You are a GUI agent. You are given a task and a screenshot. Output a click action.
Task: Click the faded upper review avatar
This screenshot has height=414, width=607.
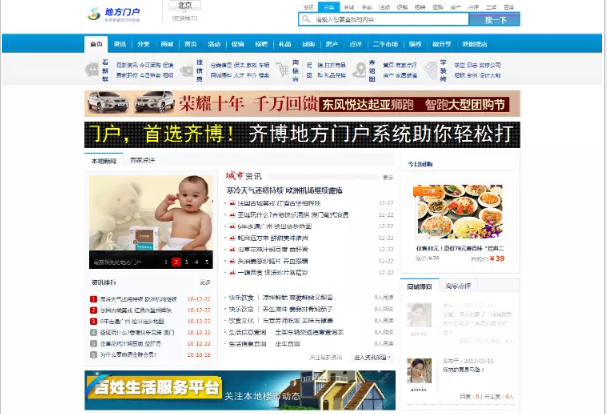coord(419,316)
